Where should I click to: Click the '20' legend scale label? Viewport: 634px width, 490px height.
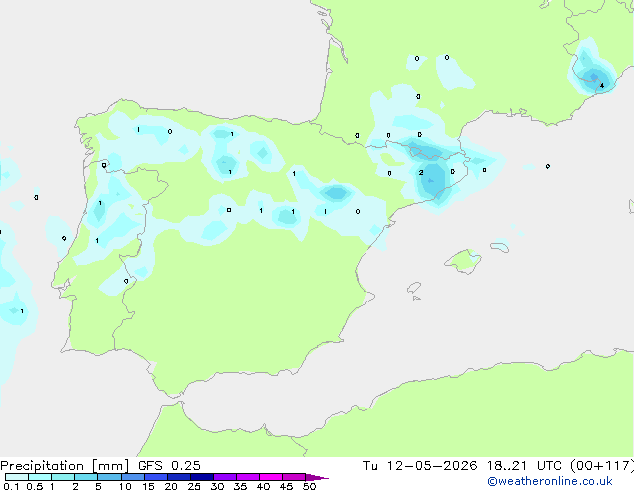tap(171, 486)
